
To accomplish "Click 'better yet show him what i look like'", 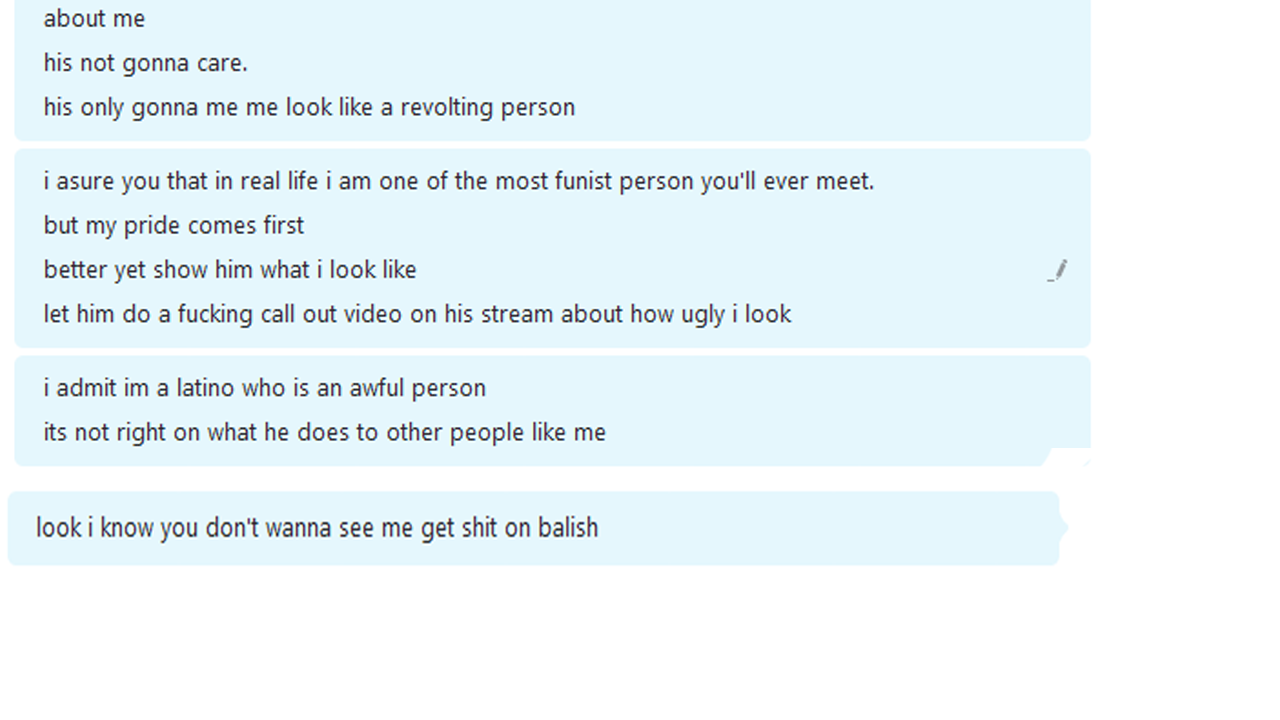I will [230, 270].
